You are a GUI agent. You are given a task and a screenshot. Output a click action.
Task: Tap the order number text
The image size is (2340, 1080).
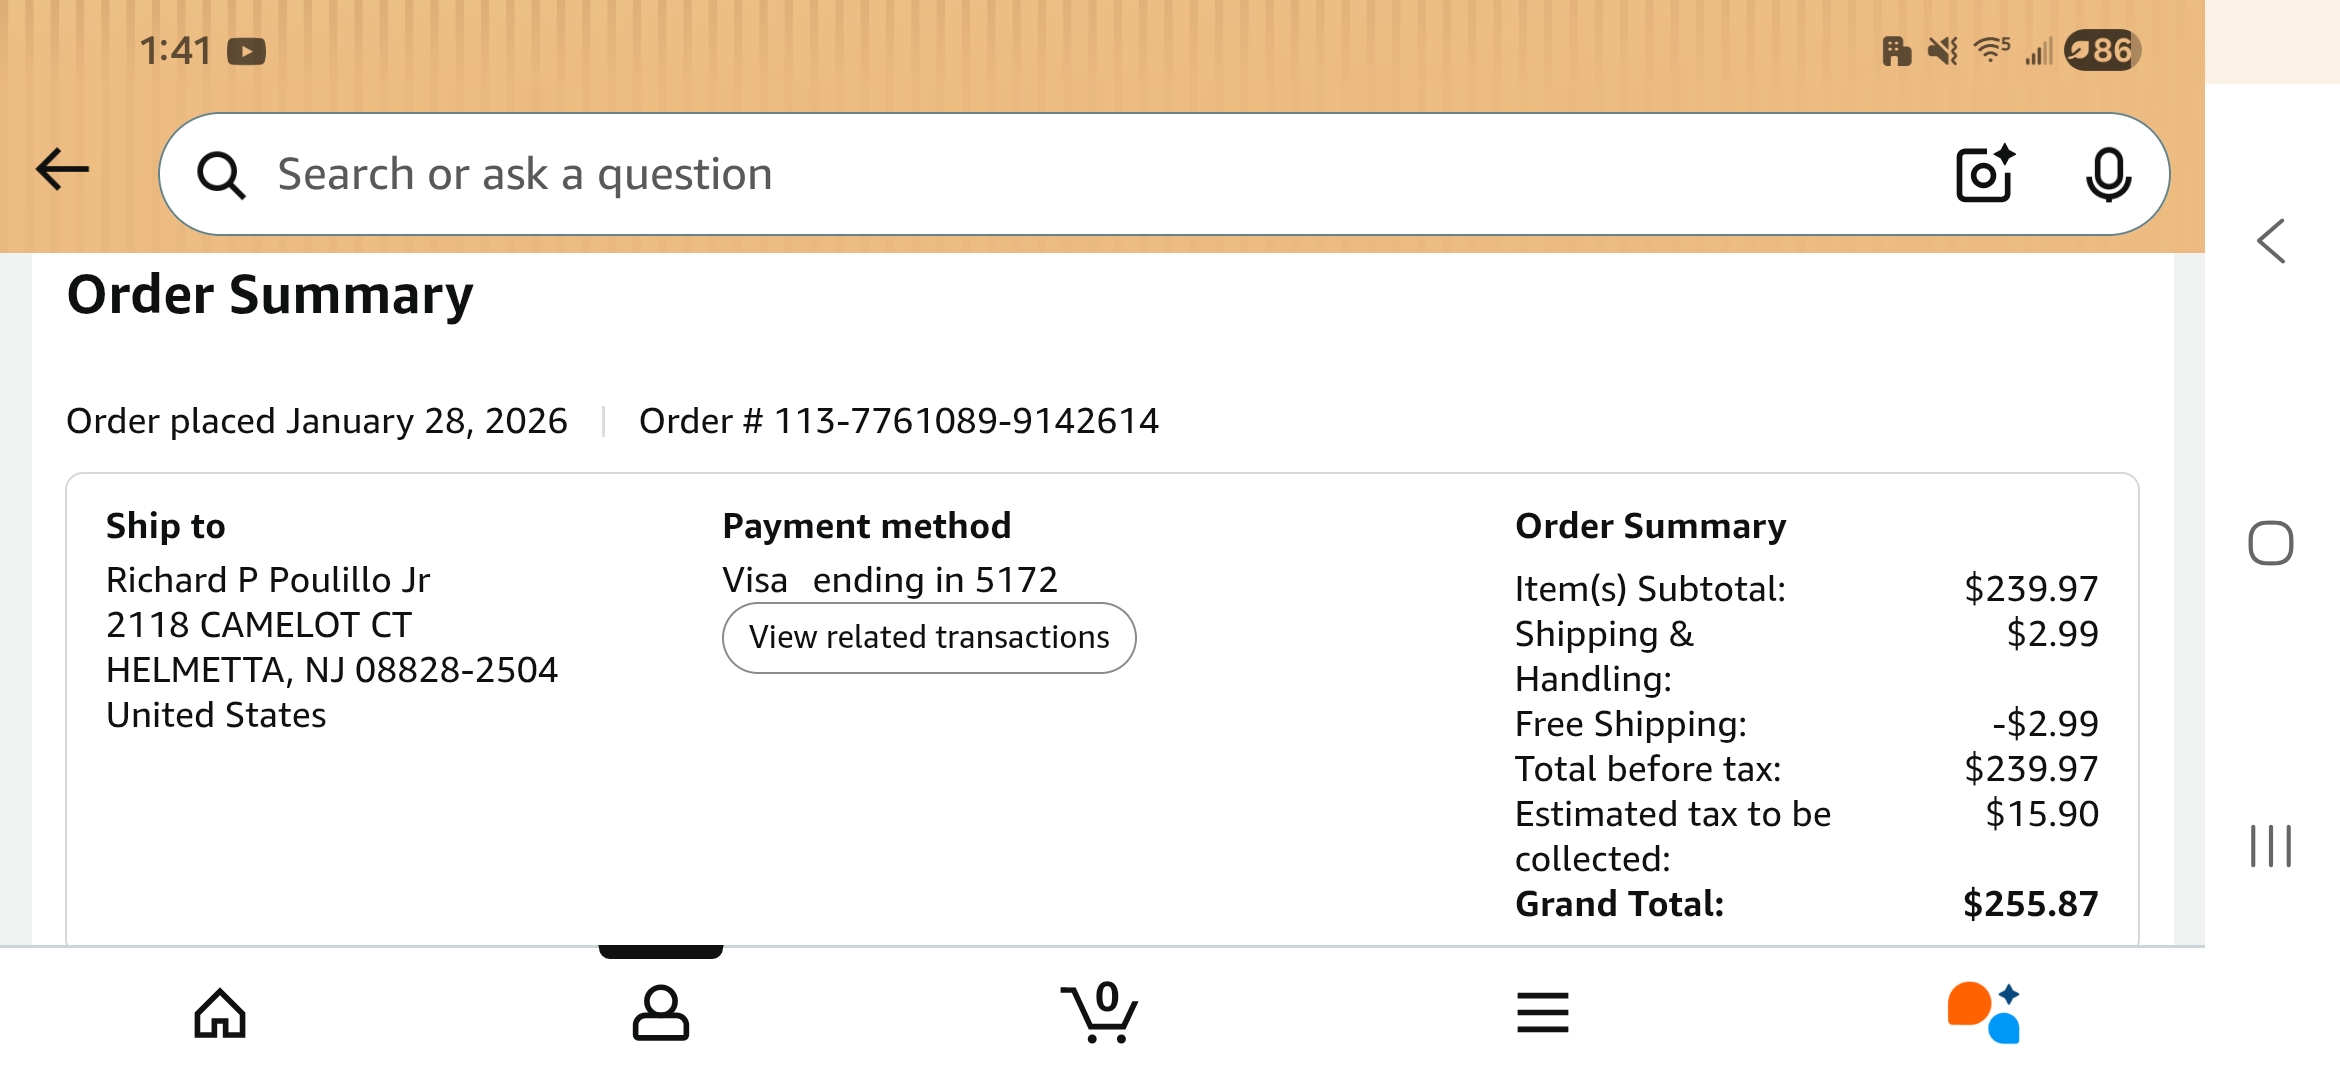click(898, 421)
